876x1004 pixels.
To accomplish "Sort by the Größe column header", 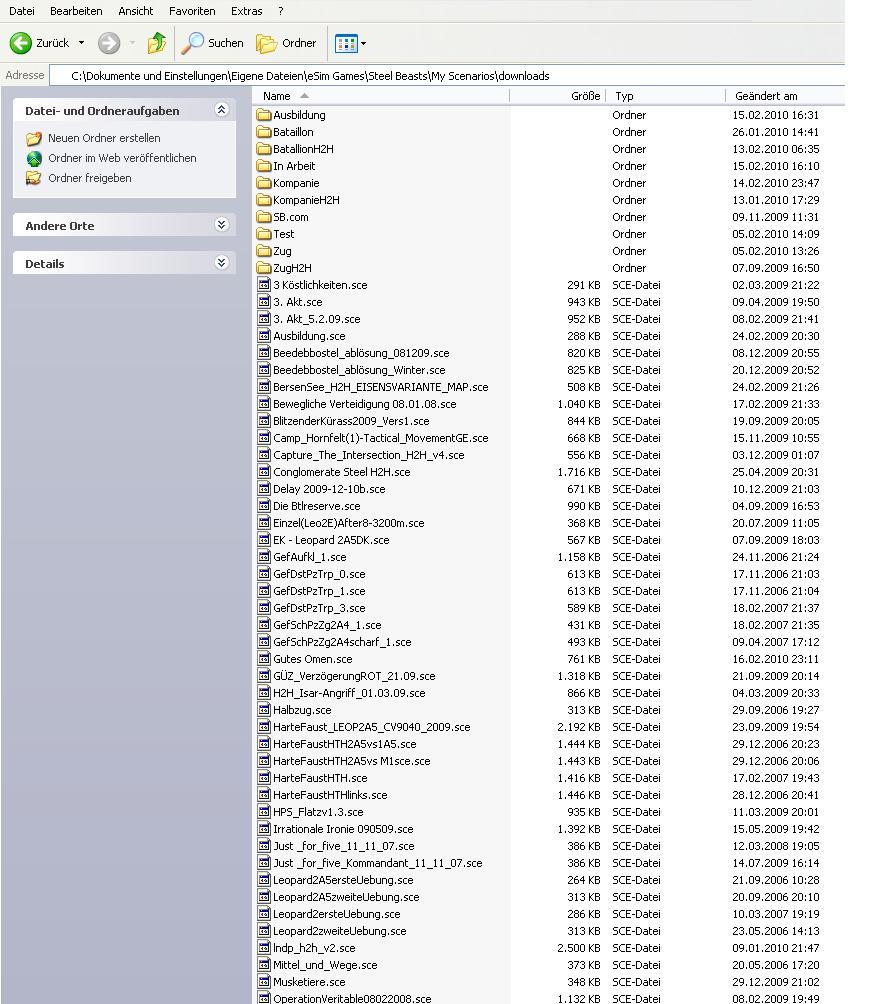I will (585, 96).
